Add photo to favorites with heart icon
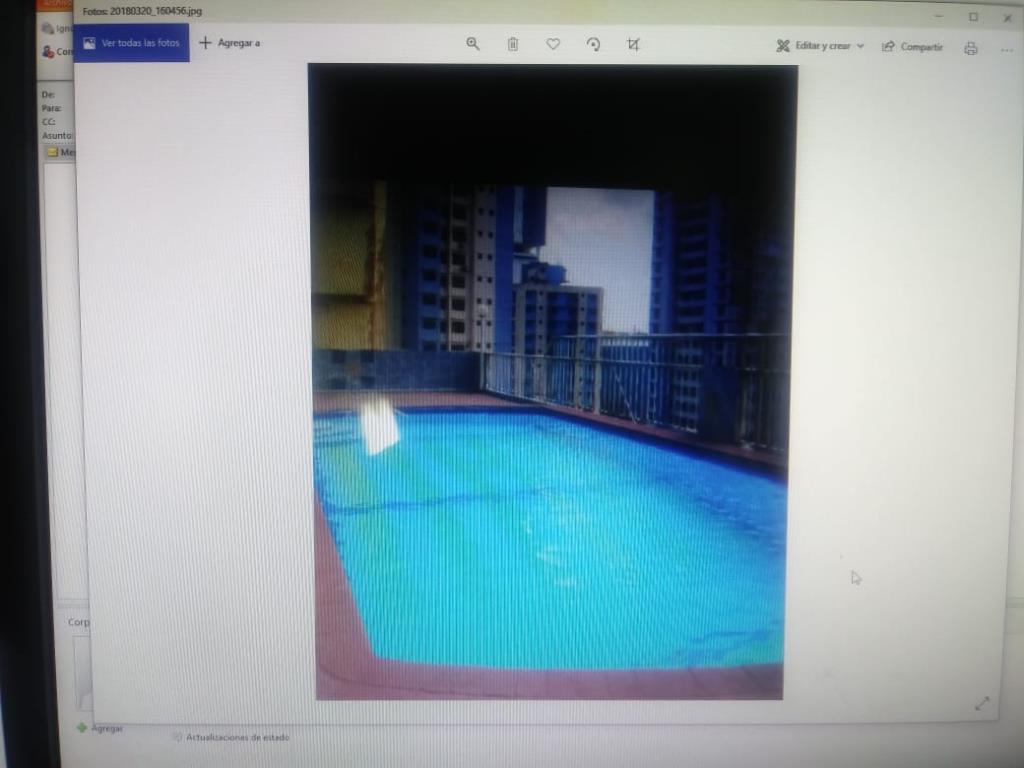1024x768 pixels. click(553, 44)
